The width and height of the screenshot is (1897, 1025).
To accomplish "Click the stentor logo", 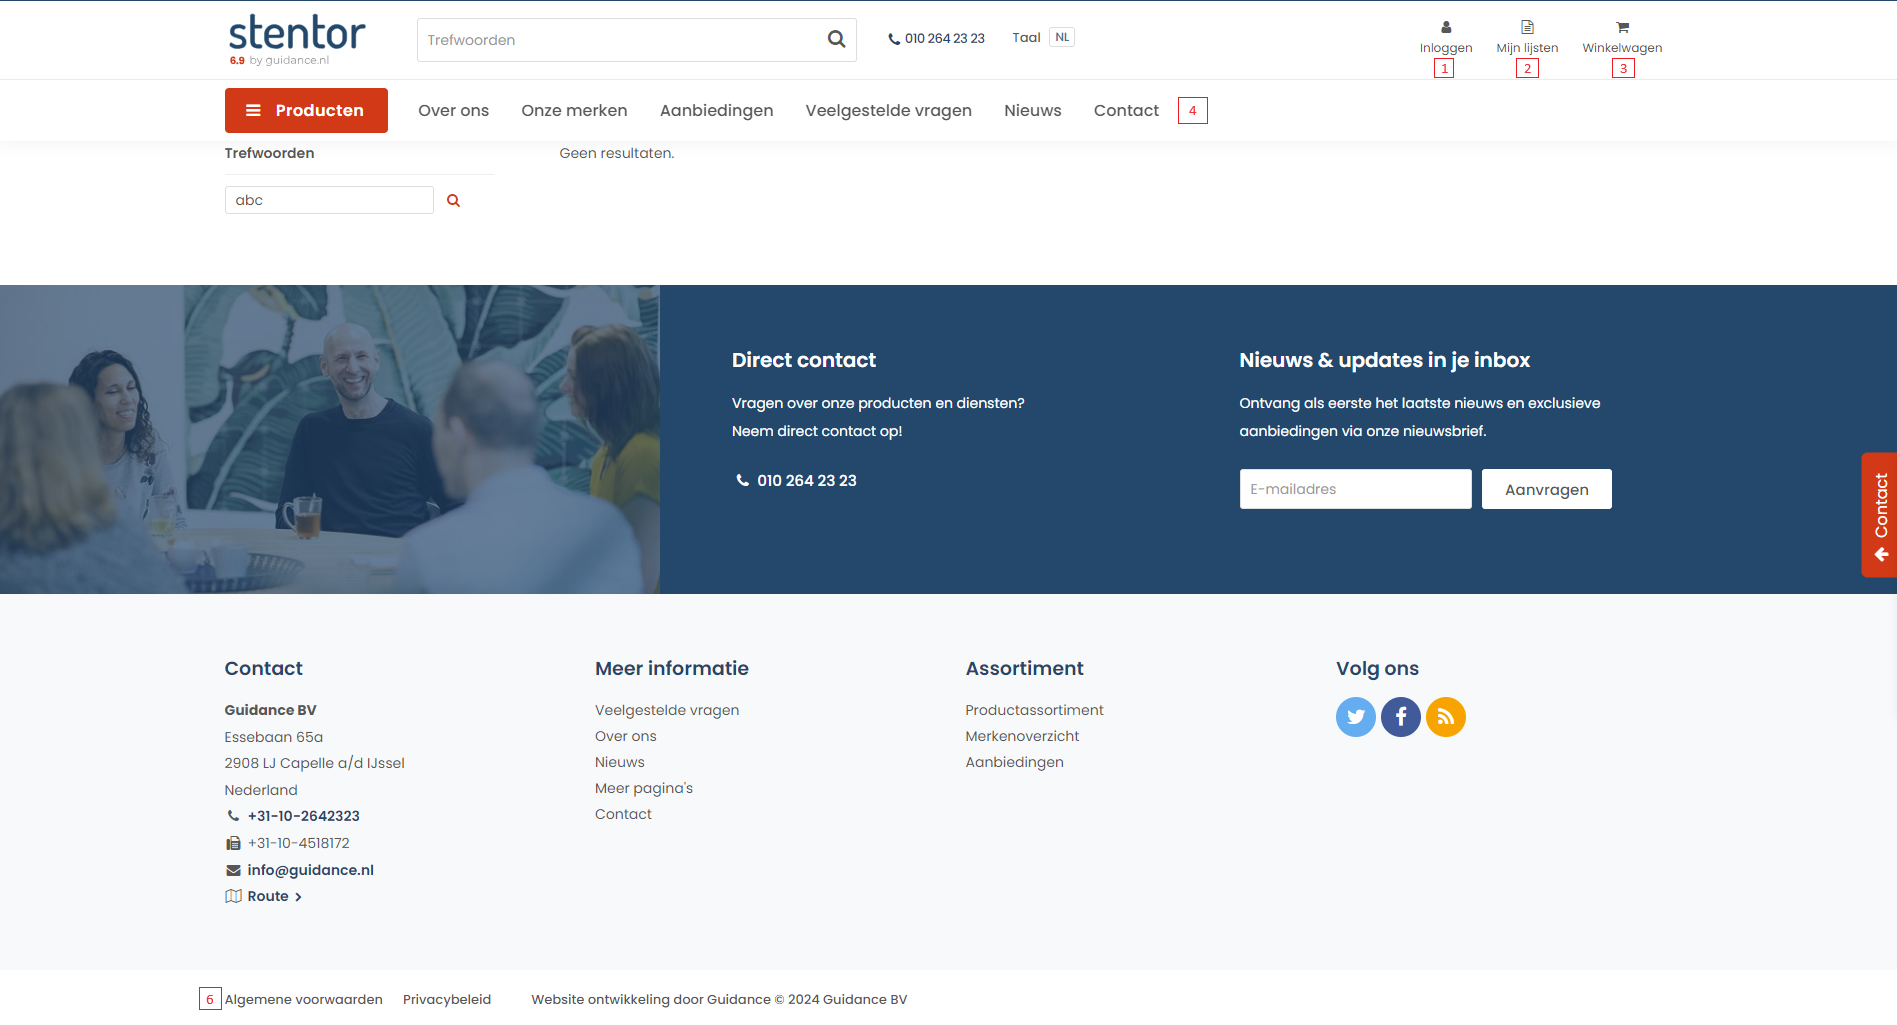I will coord(297,39).
